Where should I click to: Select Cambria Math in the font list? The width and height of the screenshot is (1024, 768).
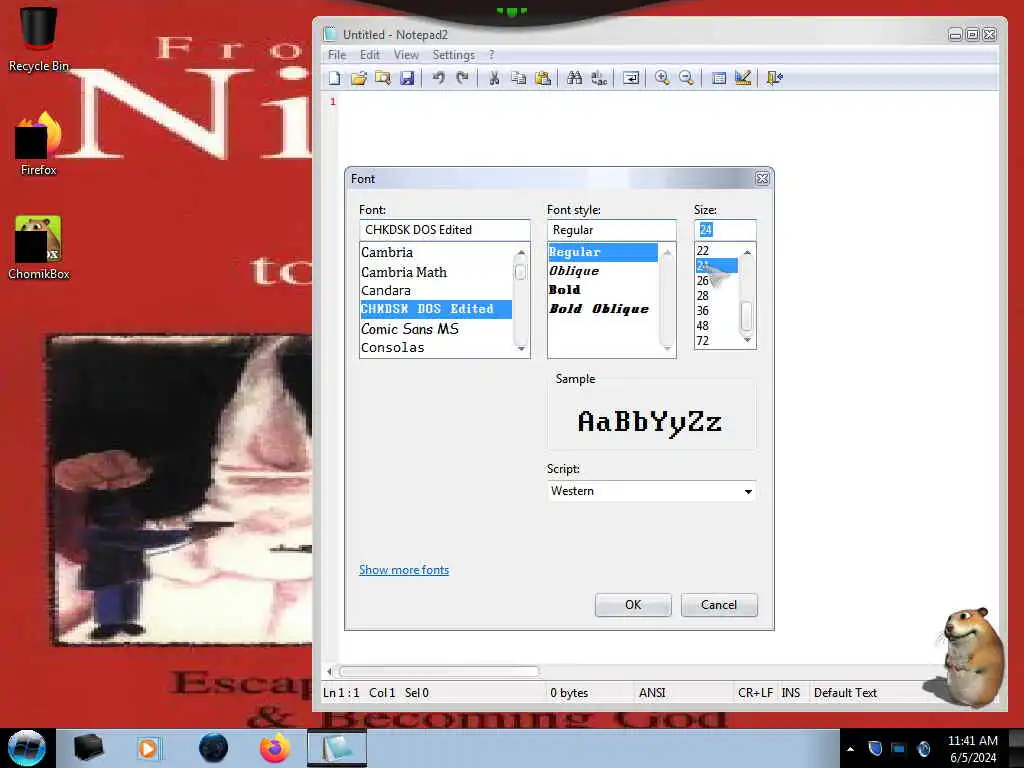436,272
